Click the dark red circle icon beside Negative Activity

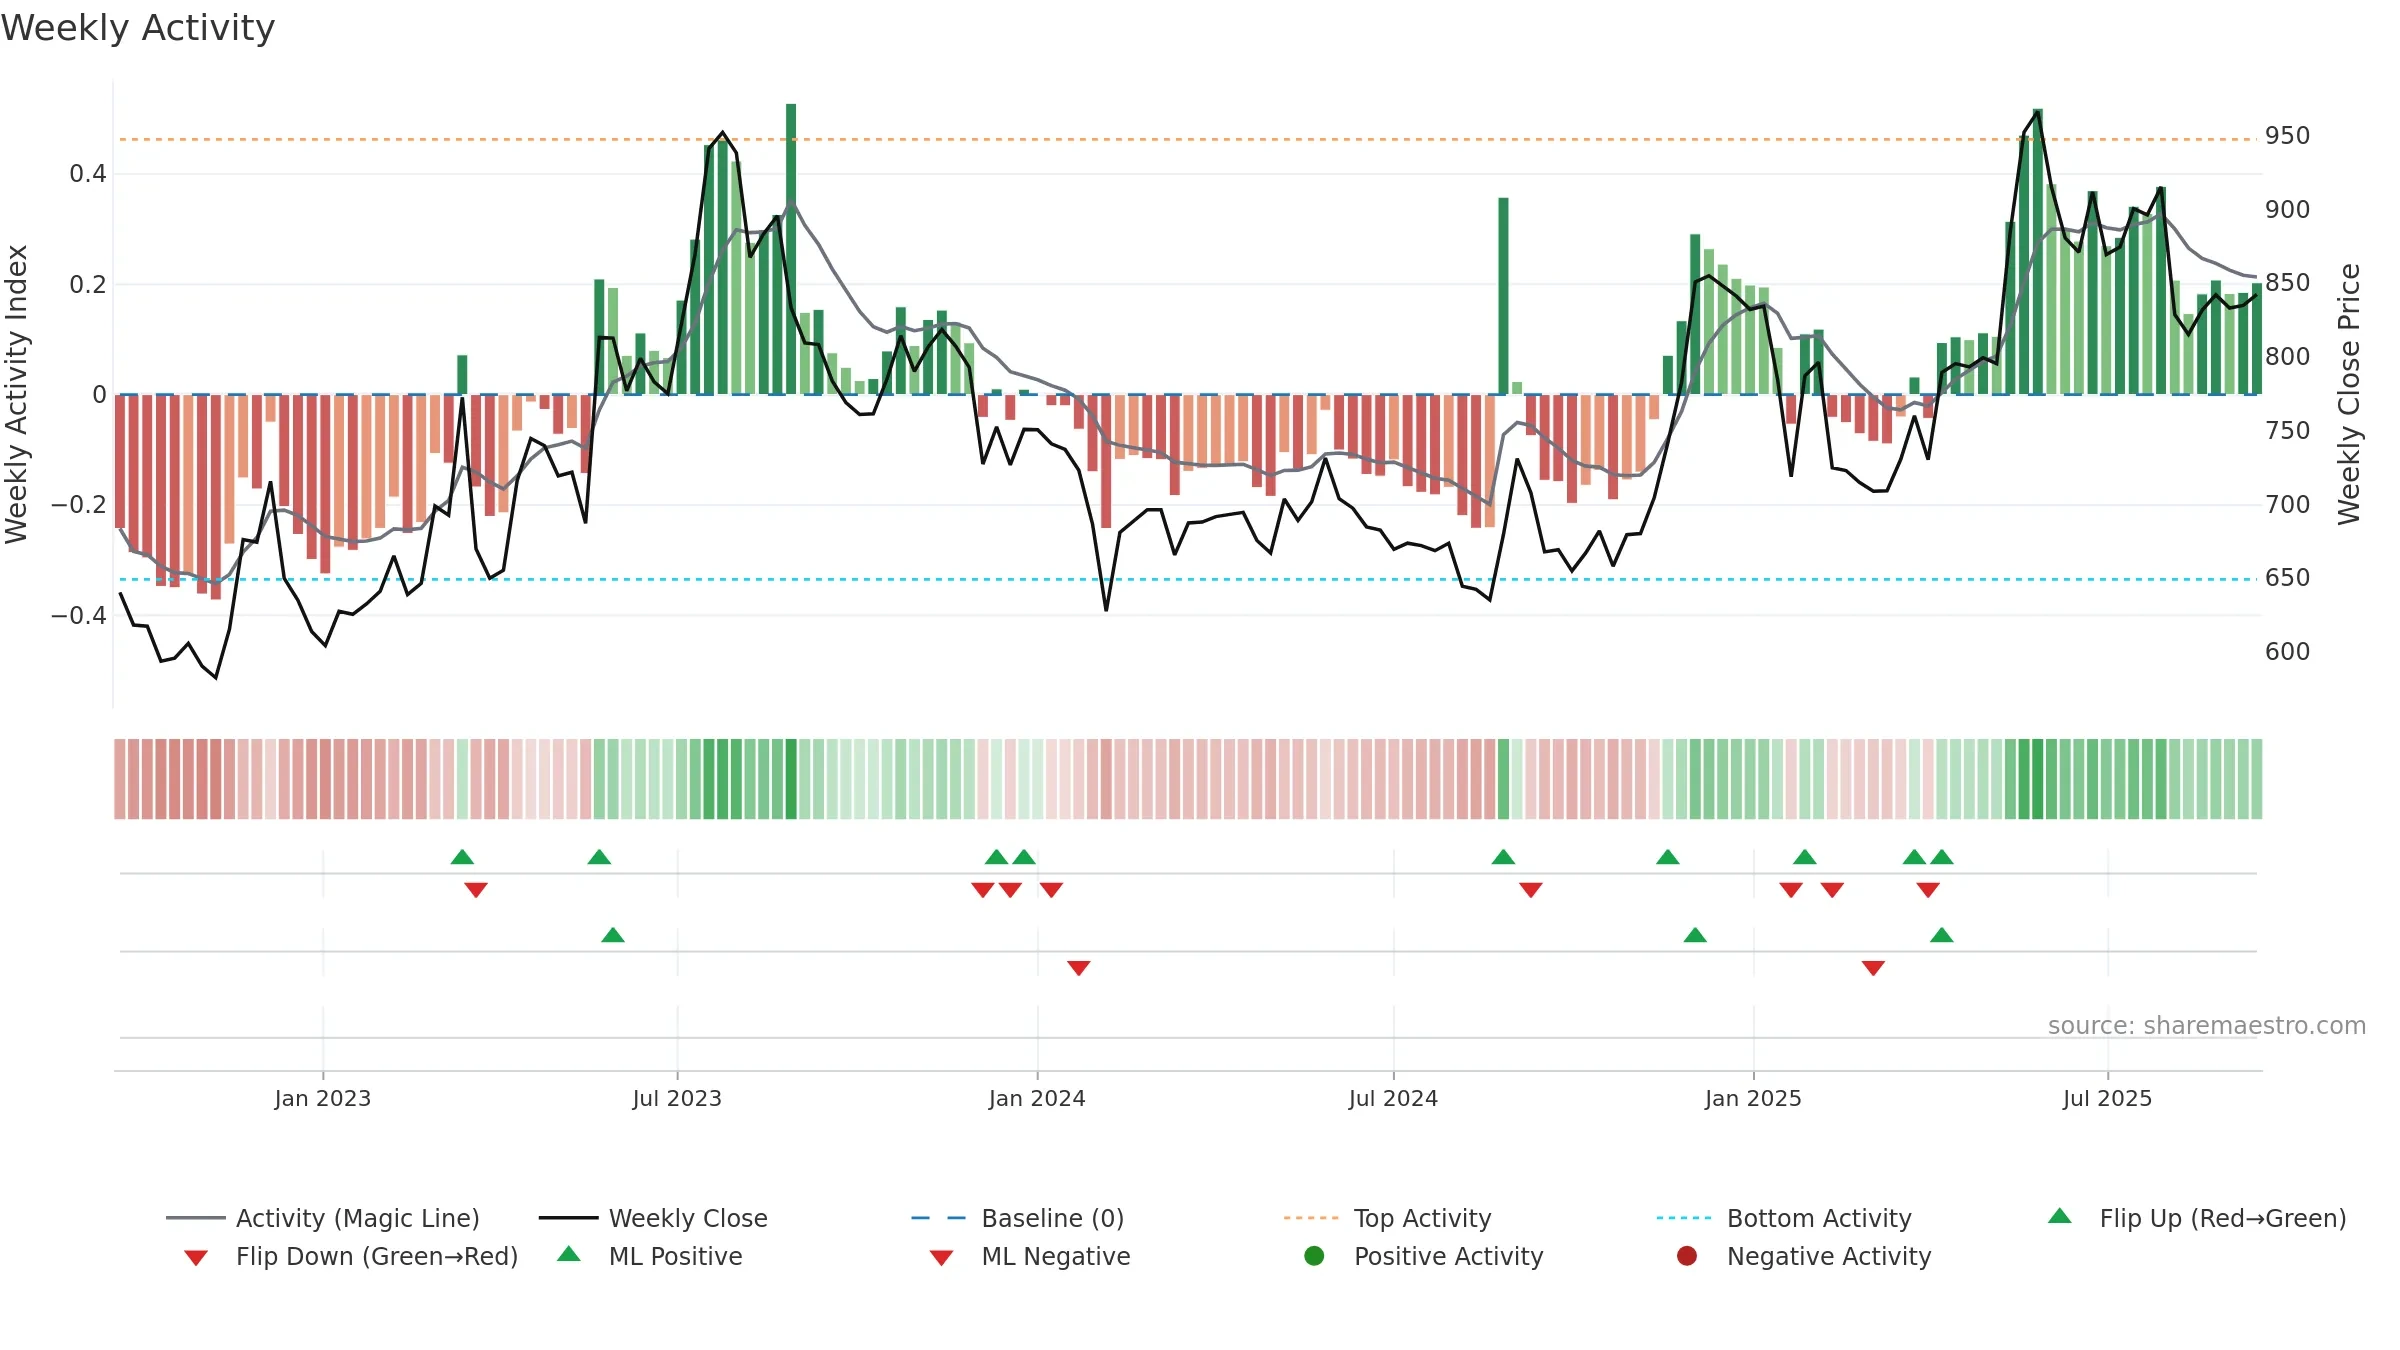pyautogui.click(x=1687, y=1255)
